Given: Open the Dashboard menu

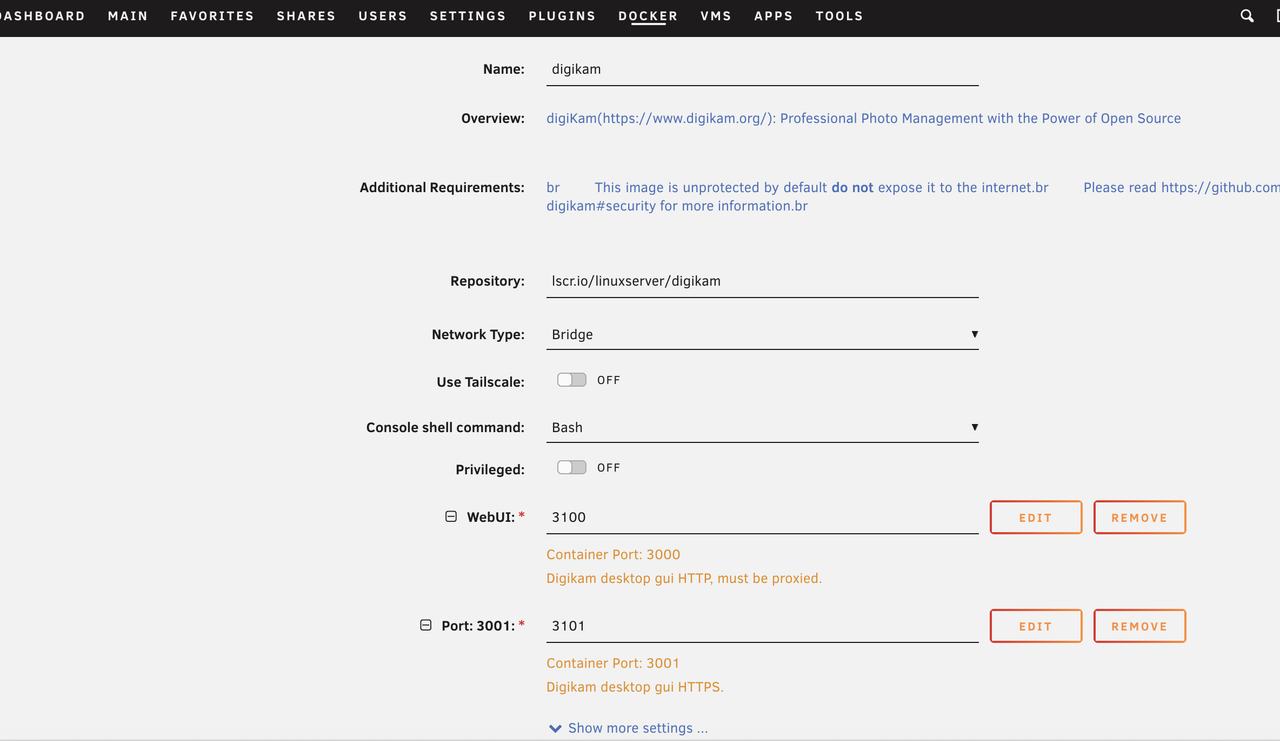Looking at the screenshot, I should (x=42, y=16).
